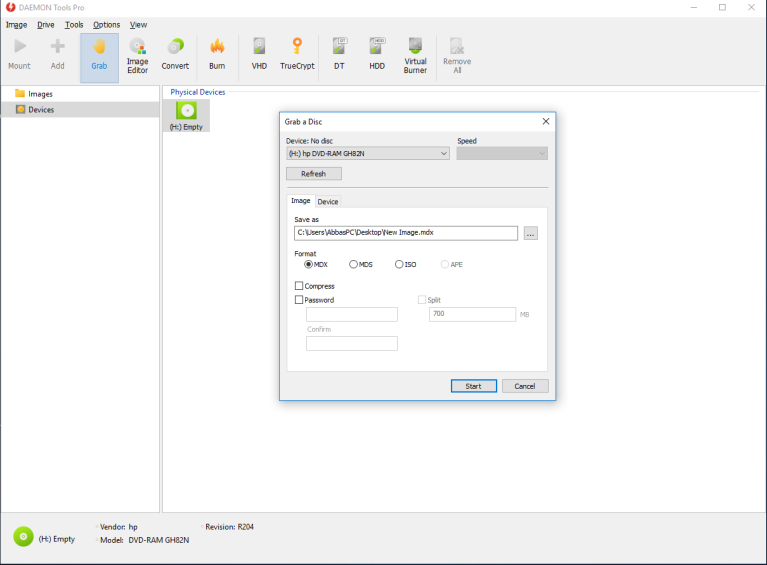Open the TrueCrypt tool
Image resolution: width=767 pixels, height=565 pixels.
(297, 55)
